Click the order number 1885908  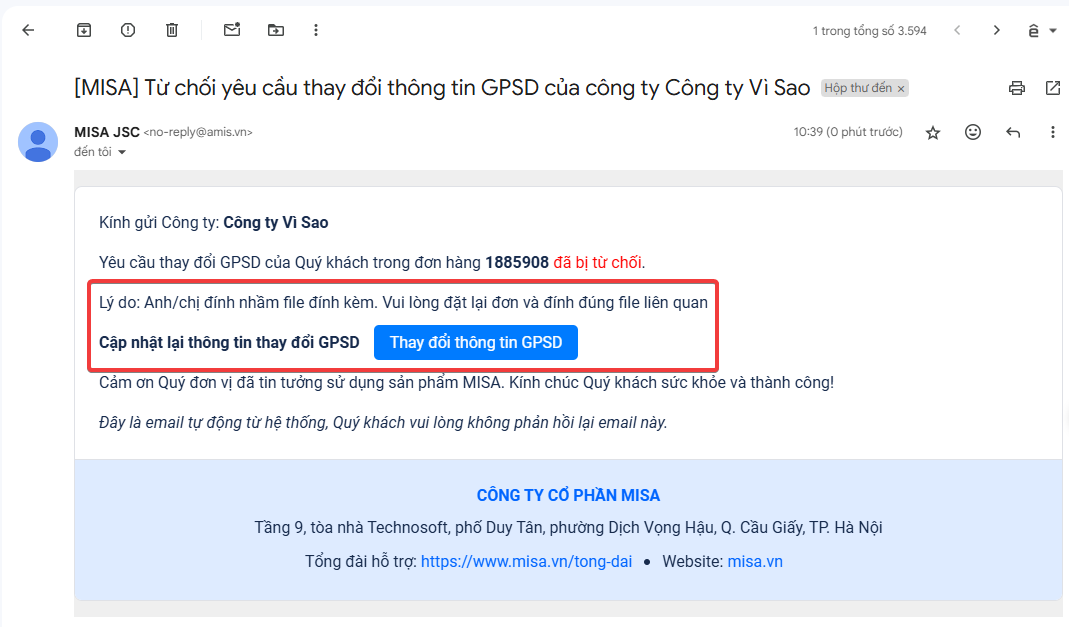(x=517, y=262)
